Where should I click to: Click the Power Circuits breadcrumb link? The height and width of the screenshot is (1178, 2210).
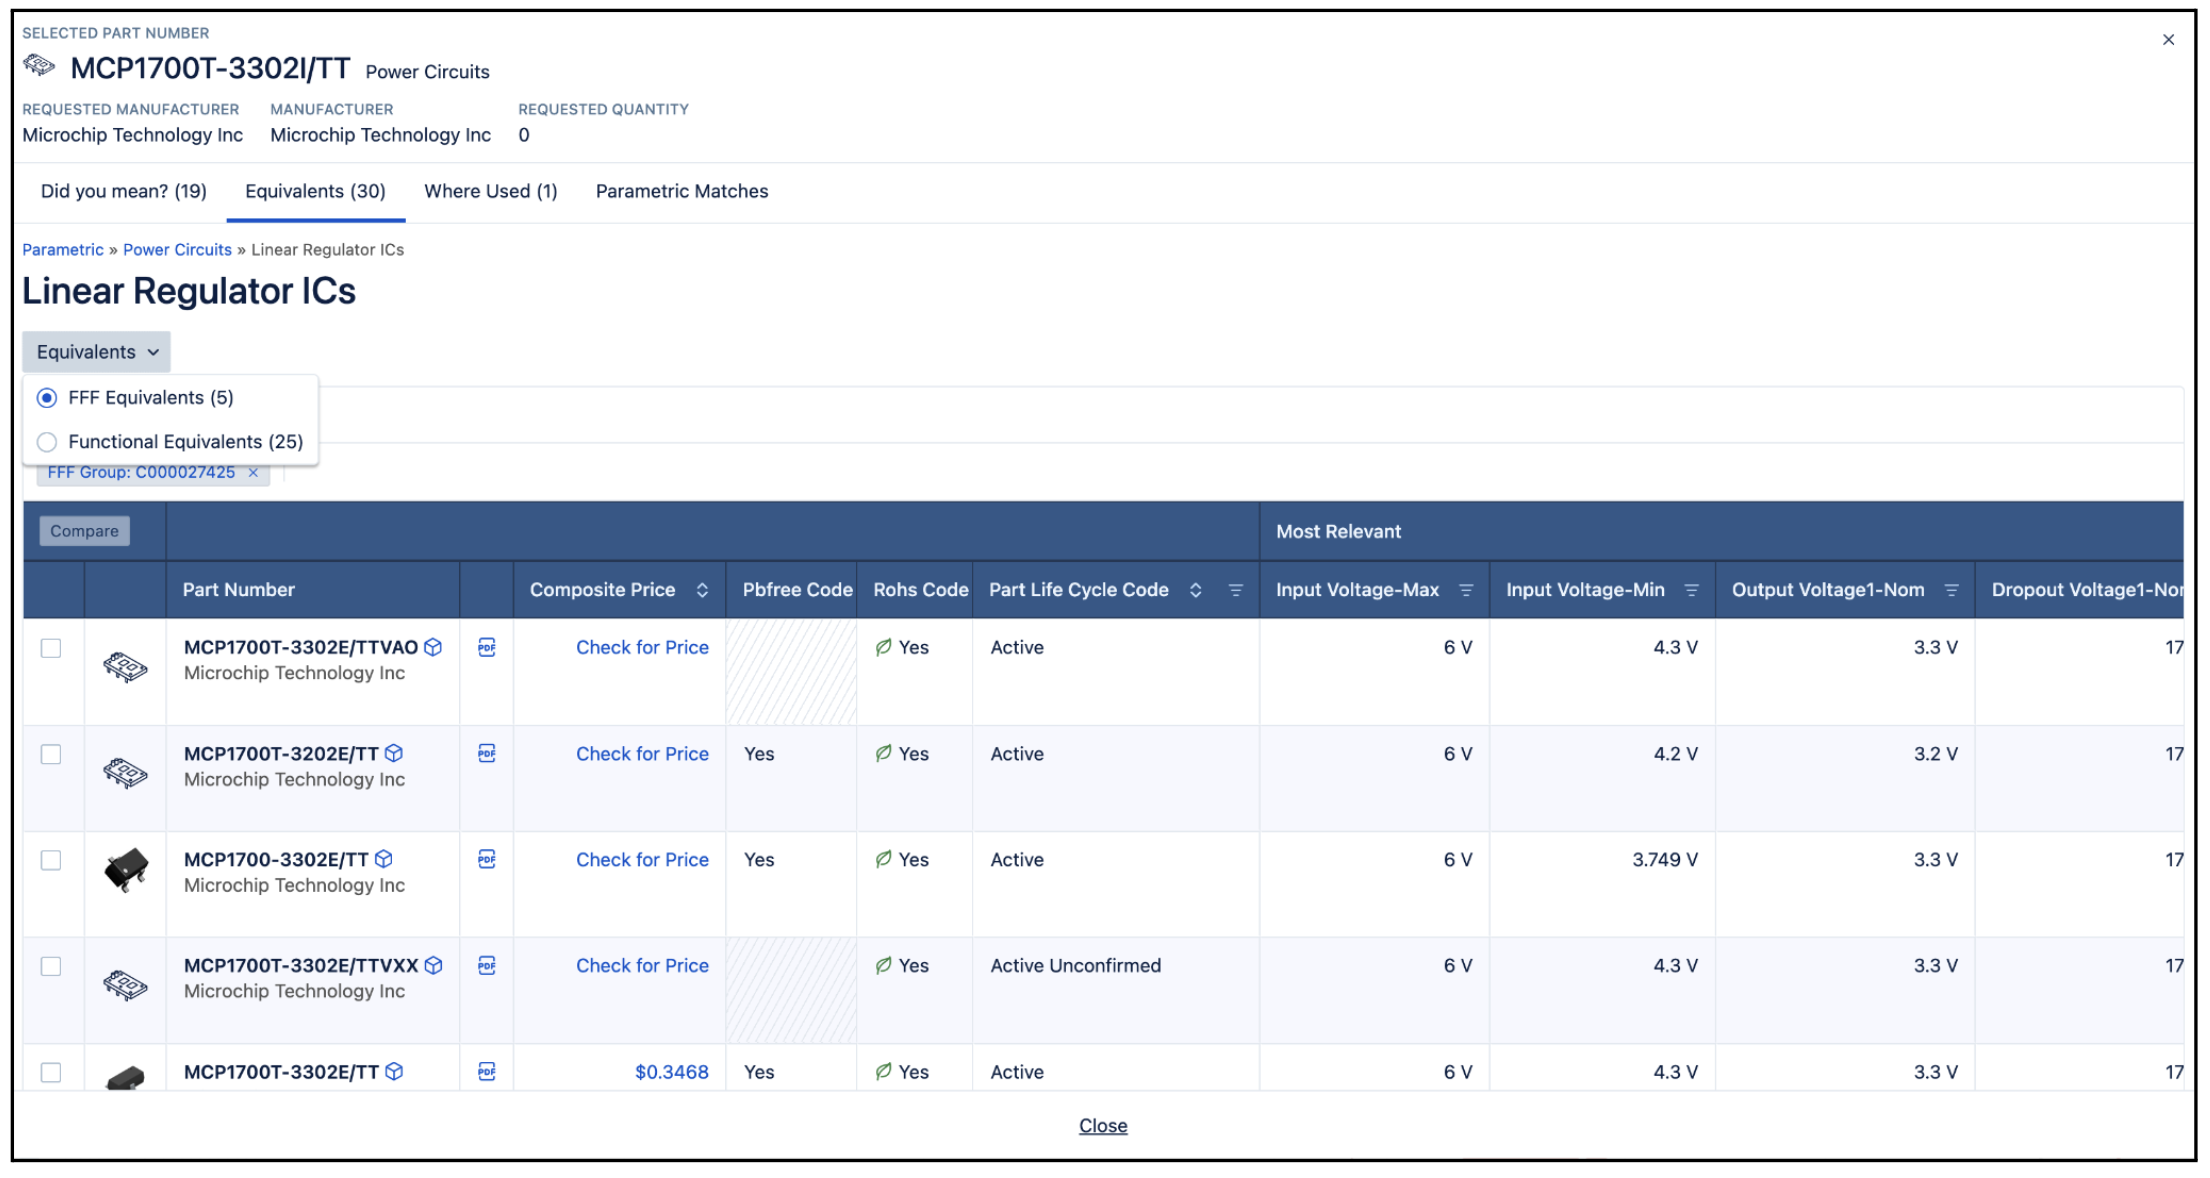point(177,250)
